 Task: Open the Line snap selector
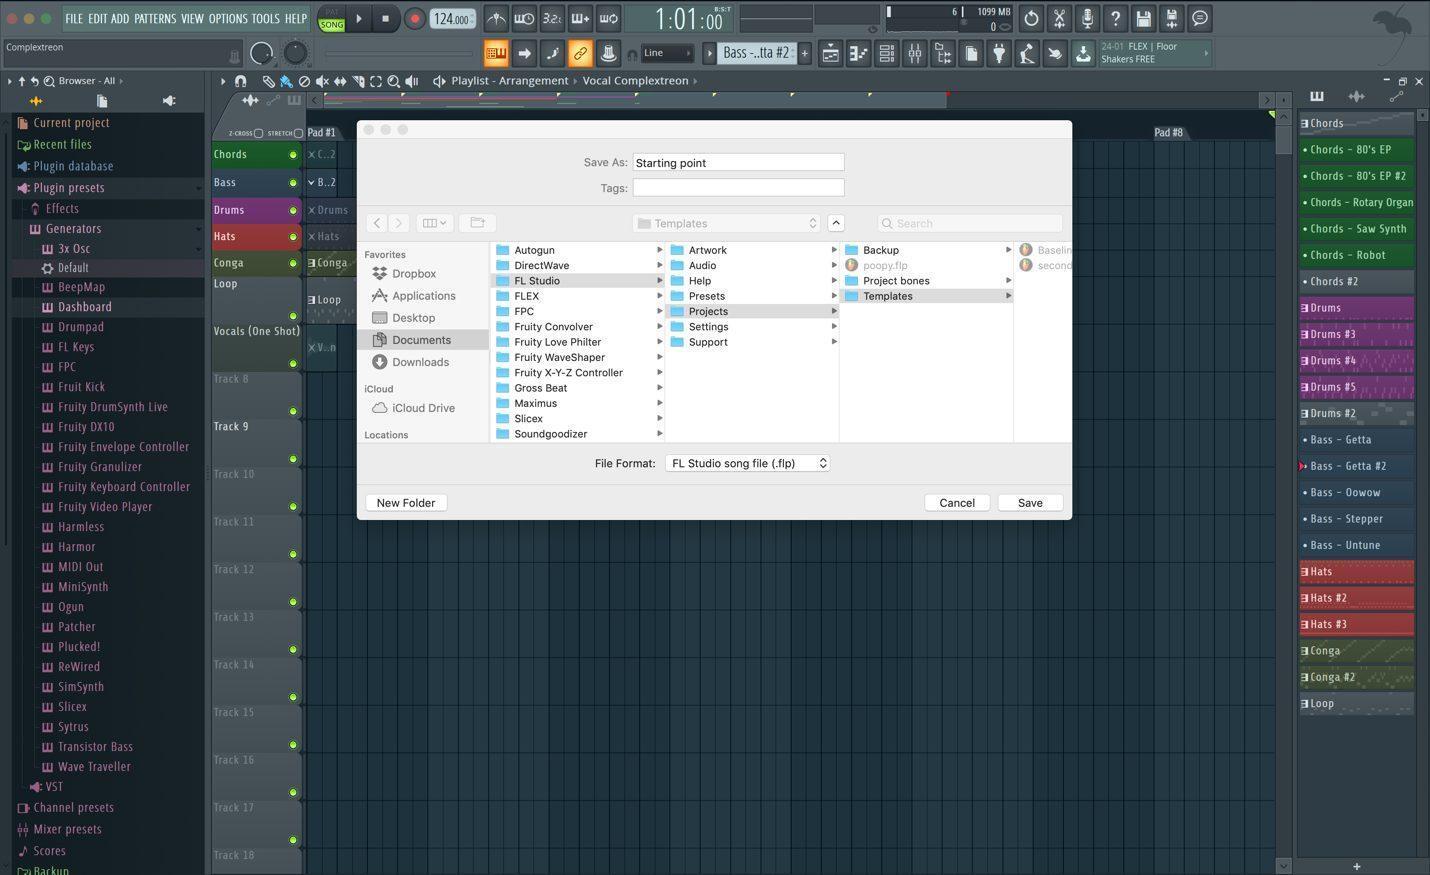click(668, 53)
